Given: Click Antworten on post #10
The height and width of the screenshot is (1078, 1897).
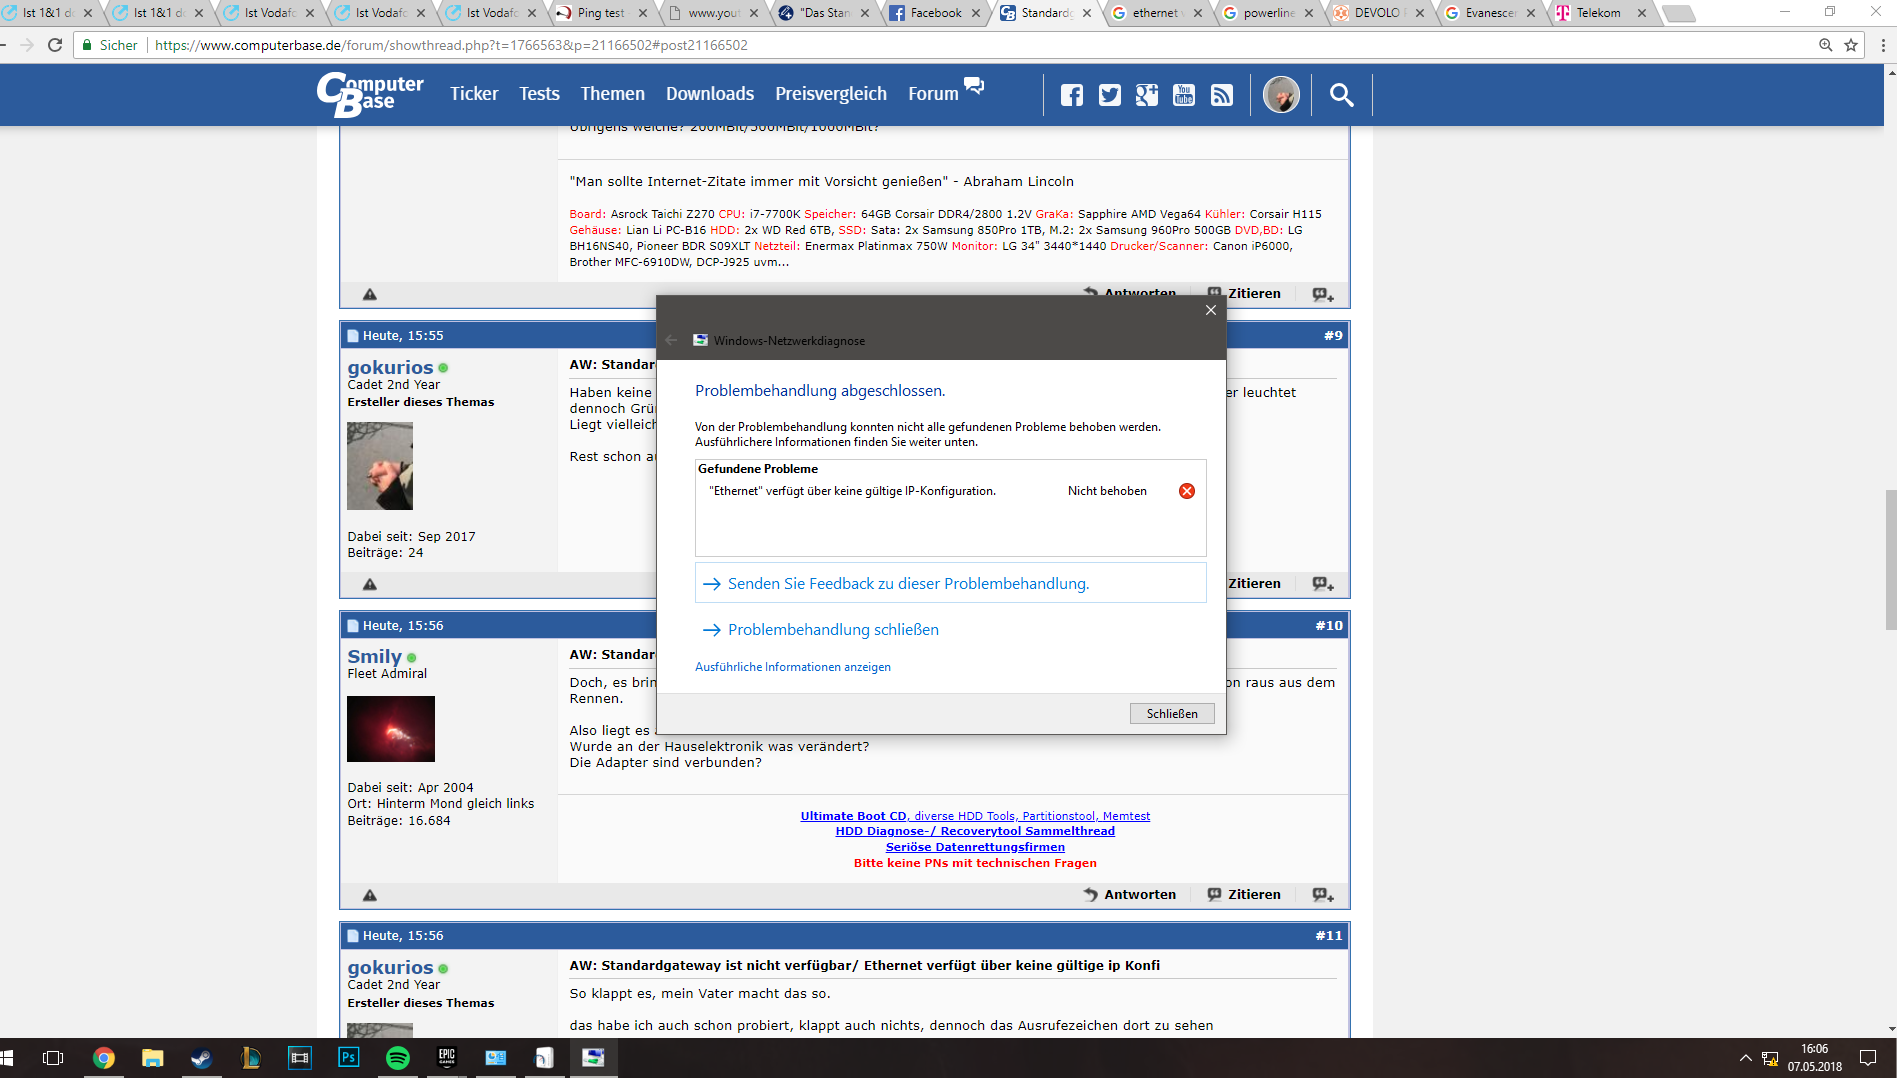Looking at the screenshot, I should tap(1130, 895).
